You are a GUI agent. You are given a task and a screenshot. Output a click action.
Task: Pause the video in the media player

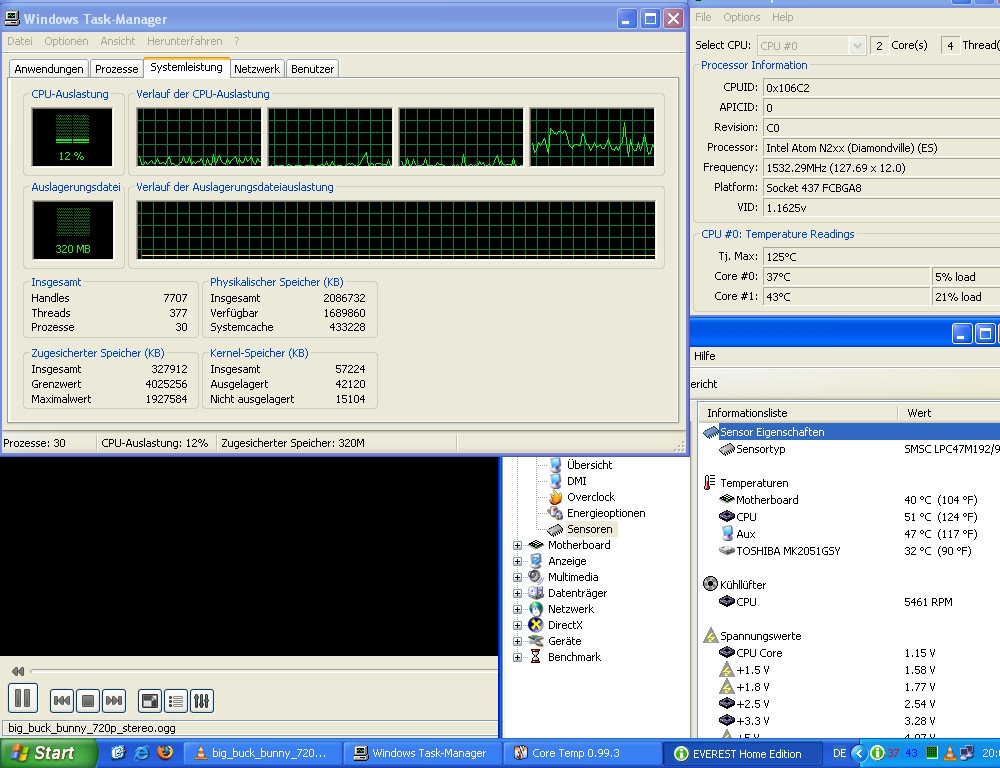(23, 698)
